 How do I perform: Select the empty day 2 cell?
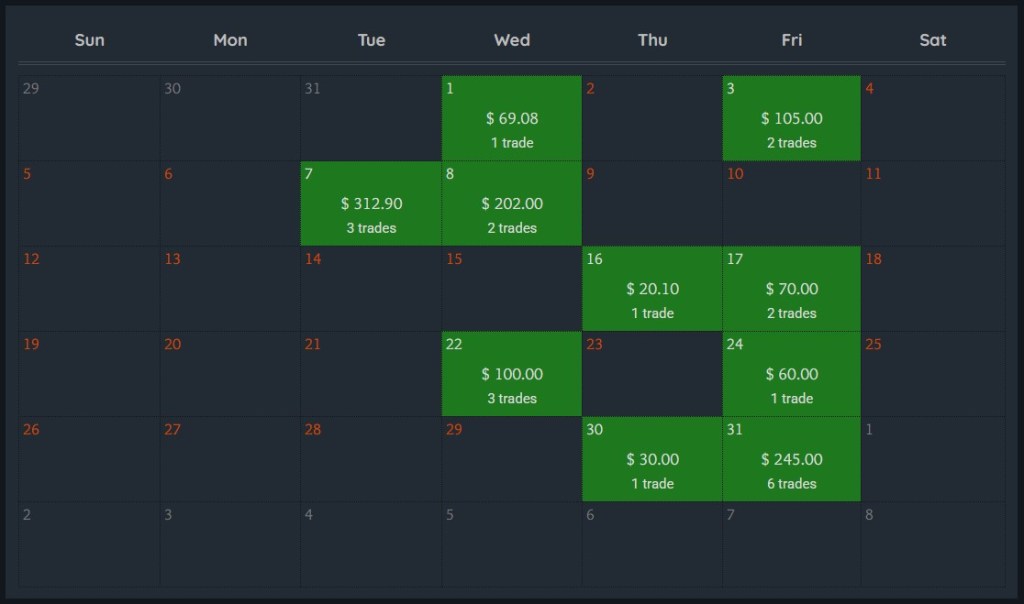coord(652,118)
